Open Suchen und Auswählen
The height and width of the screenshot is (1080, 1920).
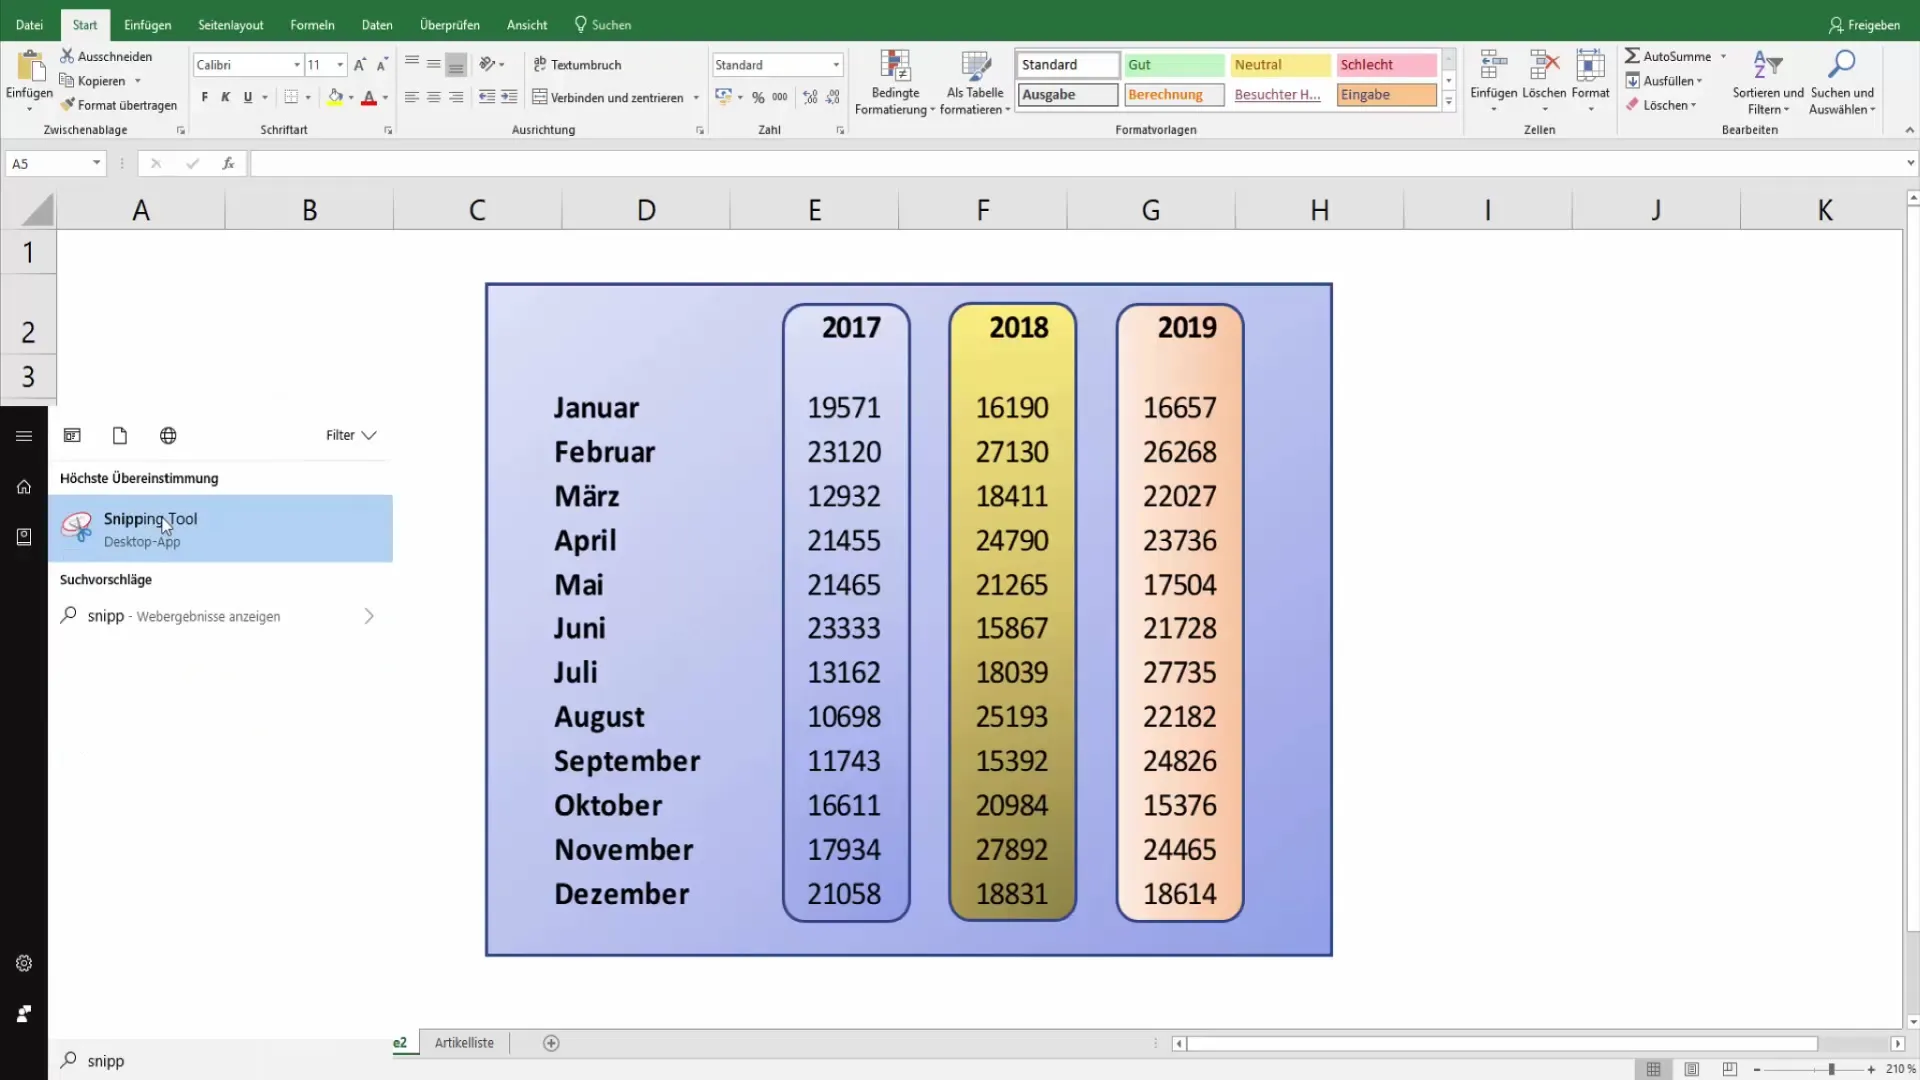[1842, 82]
